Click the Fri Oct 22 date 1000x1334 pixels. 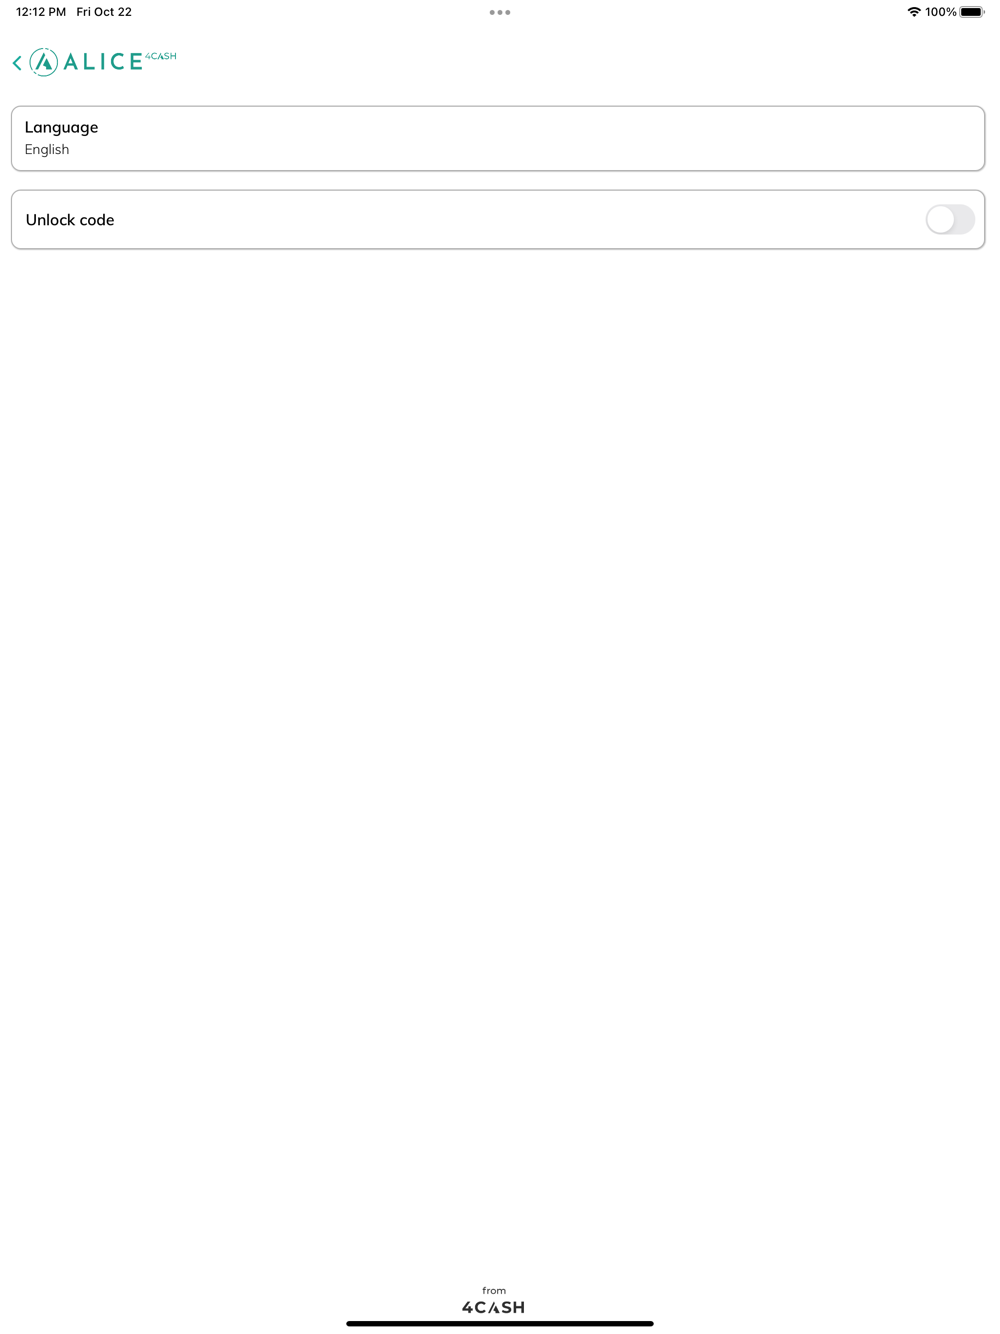click(104, 12)
